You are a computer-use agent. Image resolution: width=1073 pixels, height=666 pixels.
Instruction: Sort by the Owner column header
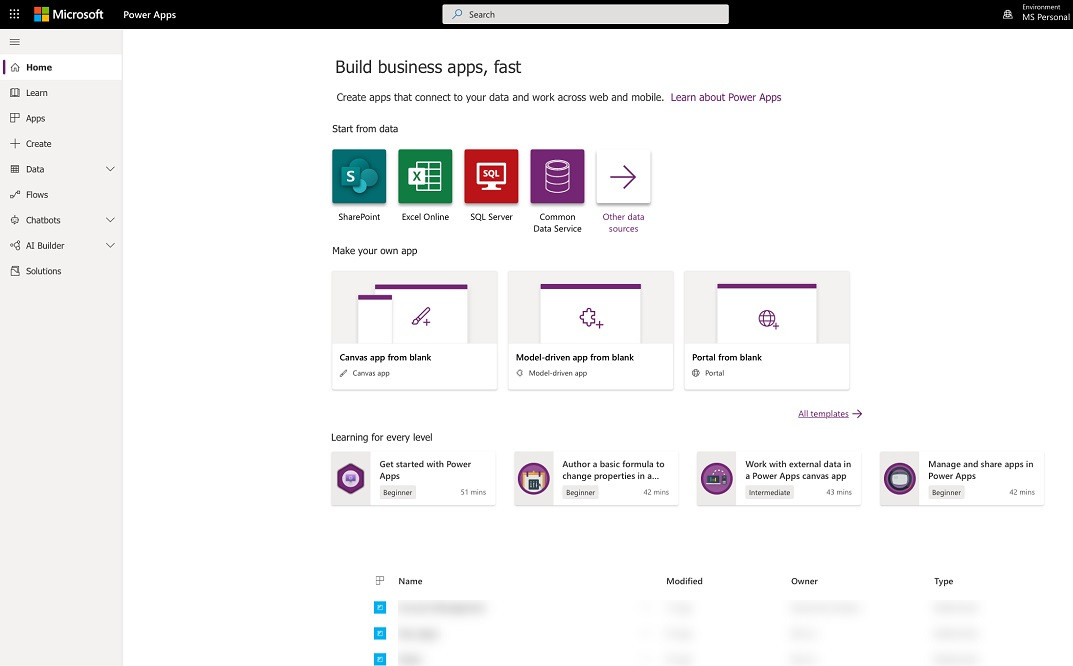pos(804,581)
